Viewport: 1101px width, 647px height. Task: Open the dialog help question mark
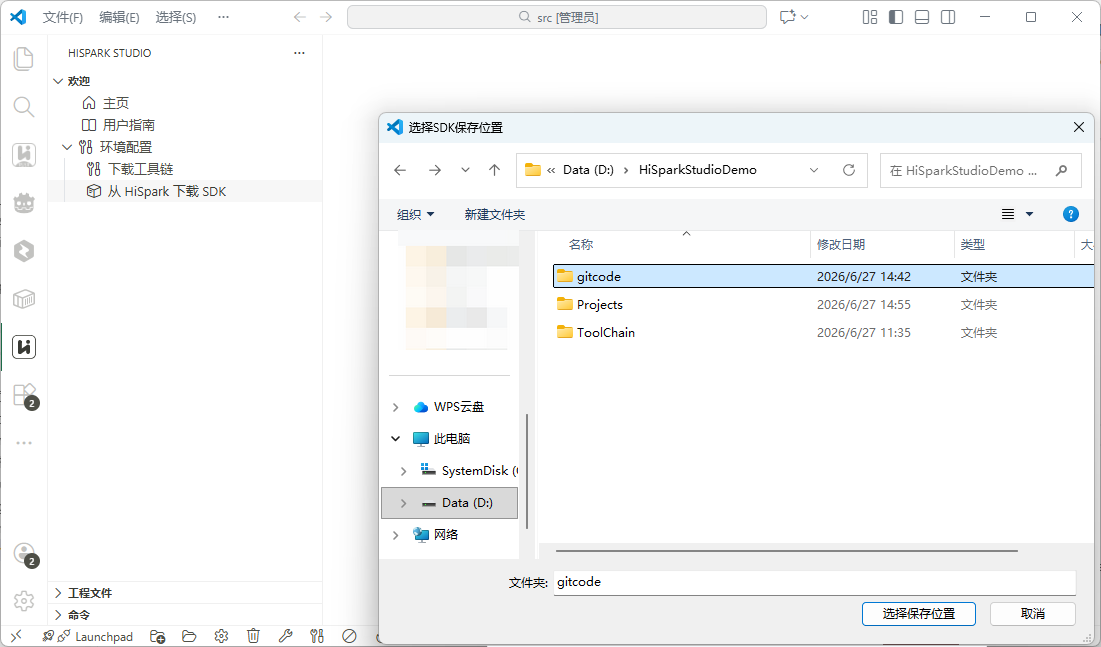[1071, 214]
